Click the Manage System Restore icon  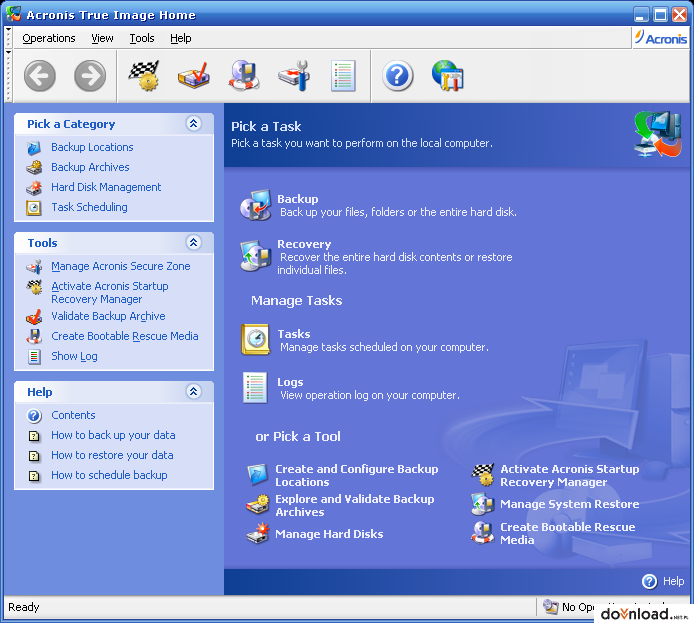(x=483, y=504)
